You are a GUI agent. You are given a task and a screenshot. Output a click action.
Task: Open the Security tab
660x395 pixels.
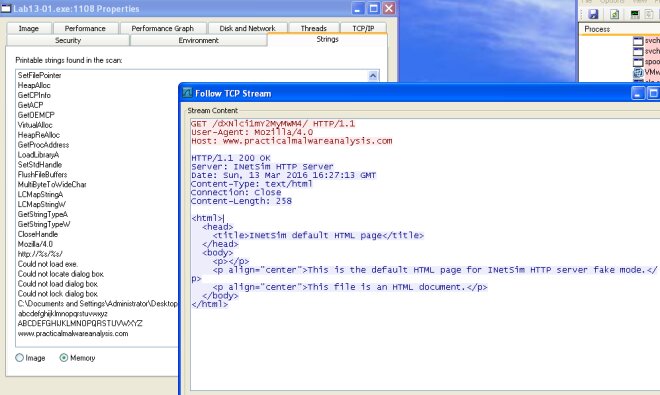click(68, 40)
